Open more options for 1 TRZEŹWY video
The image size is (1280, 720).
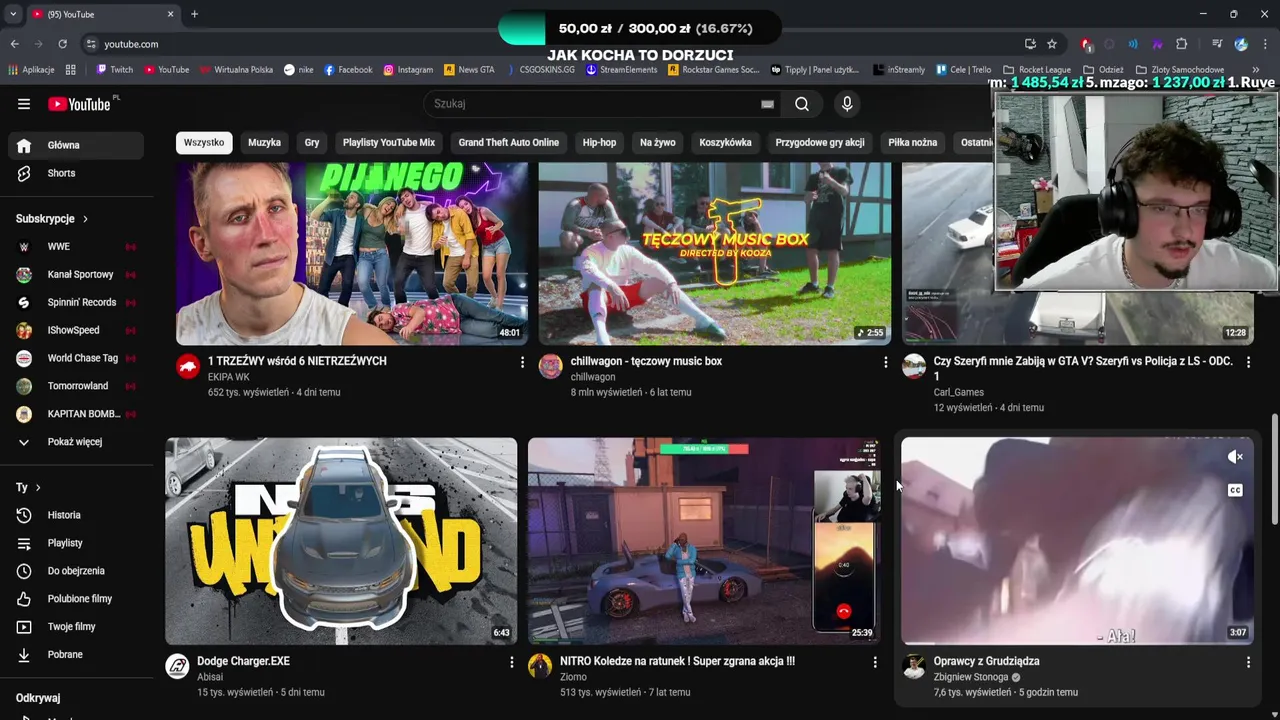click(x=522, y=362)
